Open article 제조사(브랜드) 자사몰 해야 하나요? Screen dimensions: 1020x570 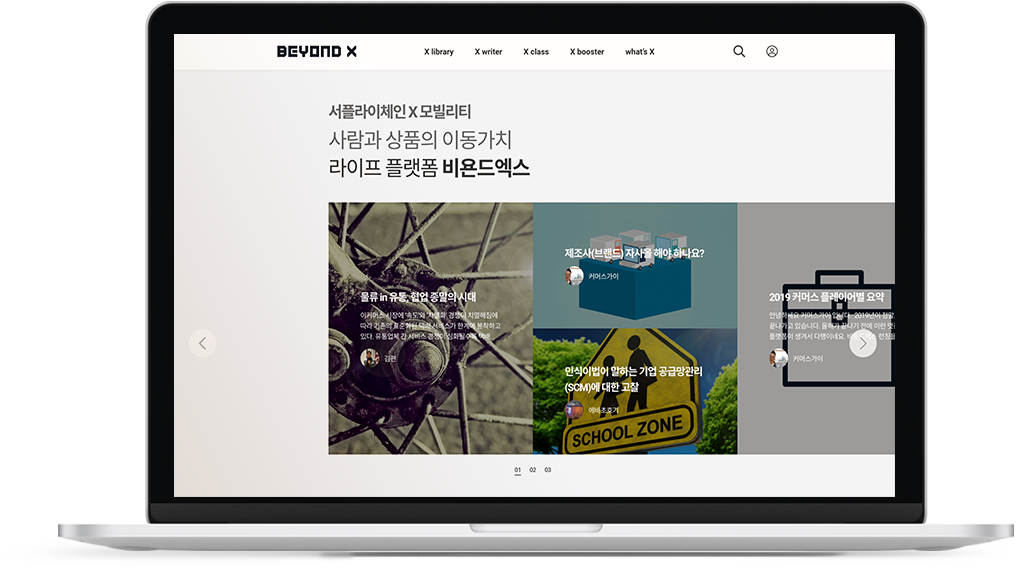[x=634, y=253]
